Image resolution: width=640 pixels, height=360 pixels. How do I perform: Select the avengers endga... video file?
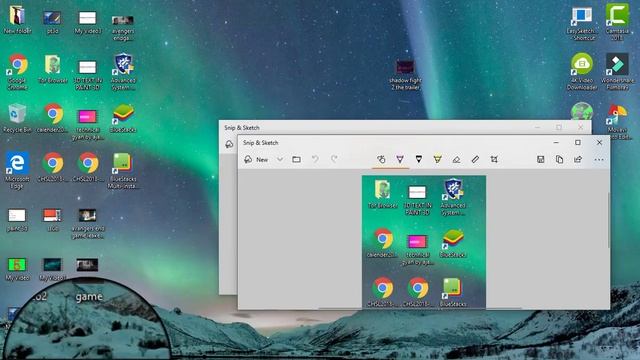[x=123, y=27]
